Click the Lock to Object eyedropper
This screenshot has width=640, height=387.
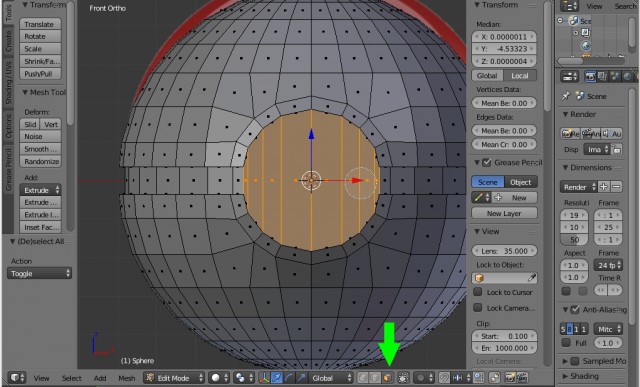tap(531, 278)
